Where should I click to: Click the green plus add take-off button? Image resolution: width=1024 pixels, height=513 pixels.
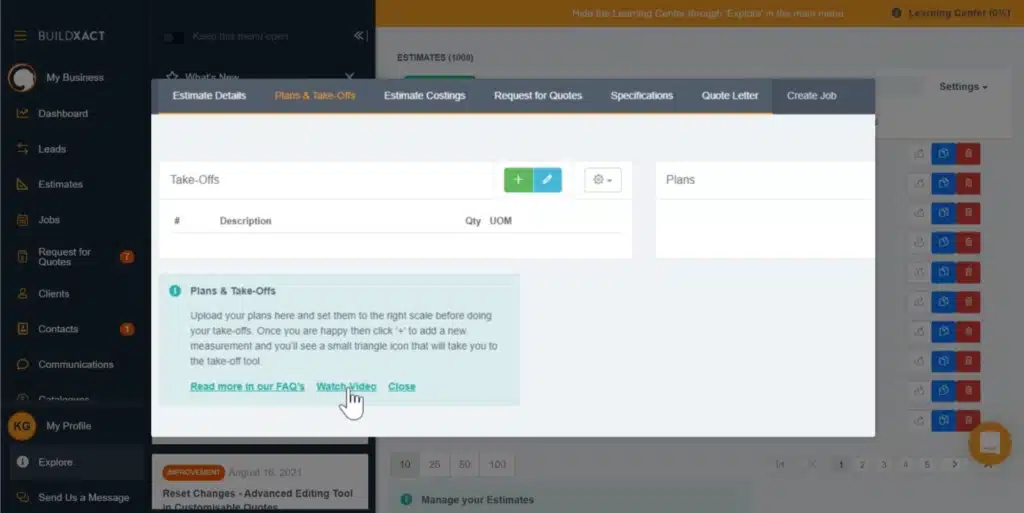coord(518,180)
